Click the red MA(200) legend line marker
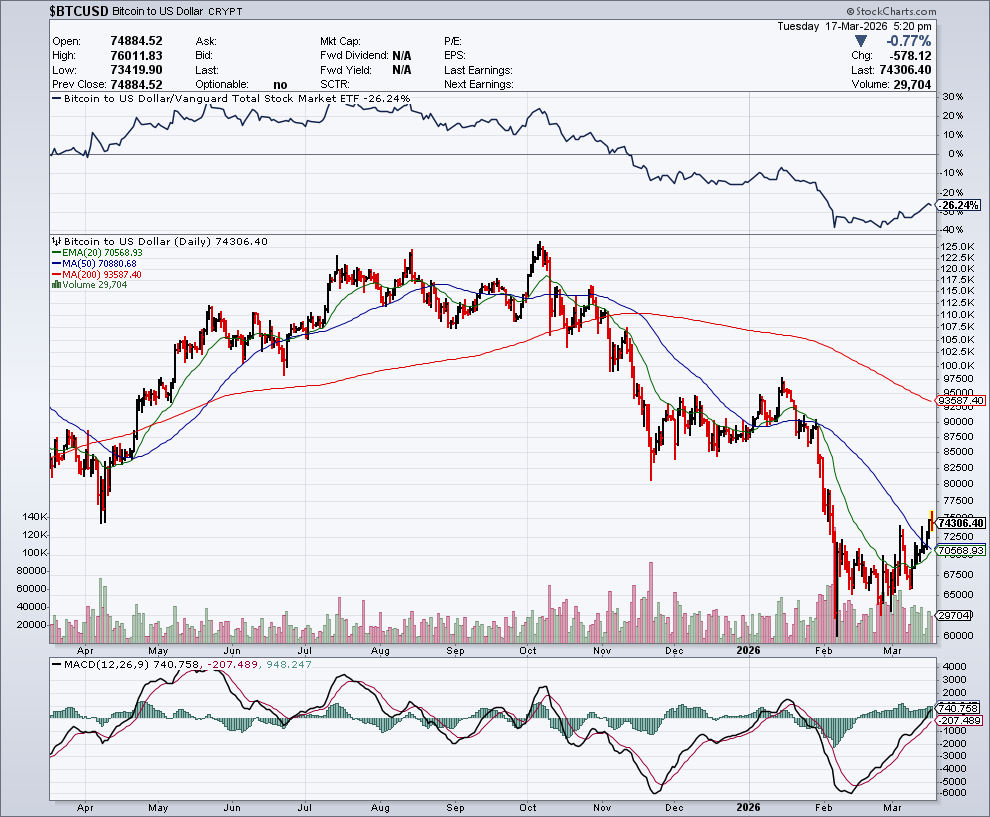Viewport: 990px width, 817px height. 56,275
